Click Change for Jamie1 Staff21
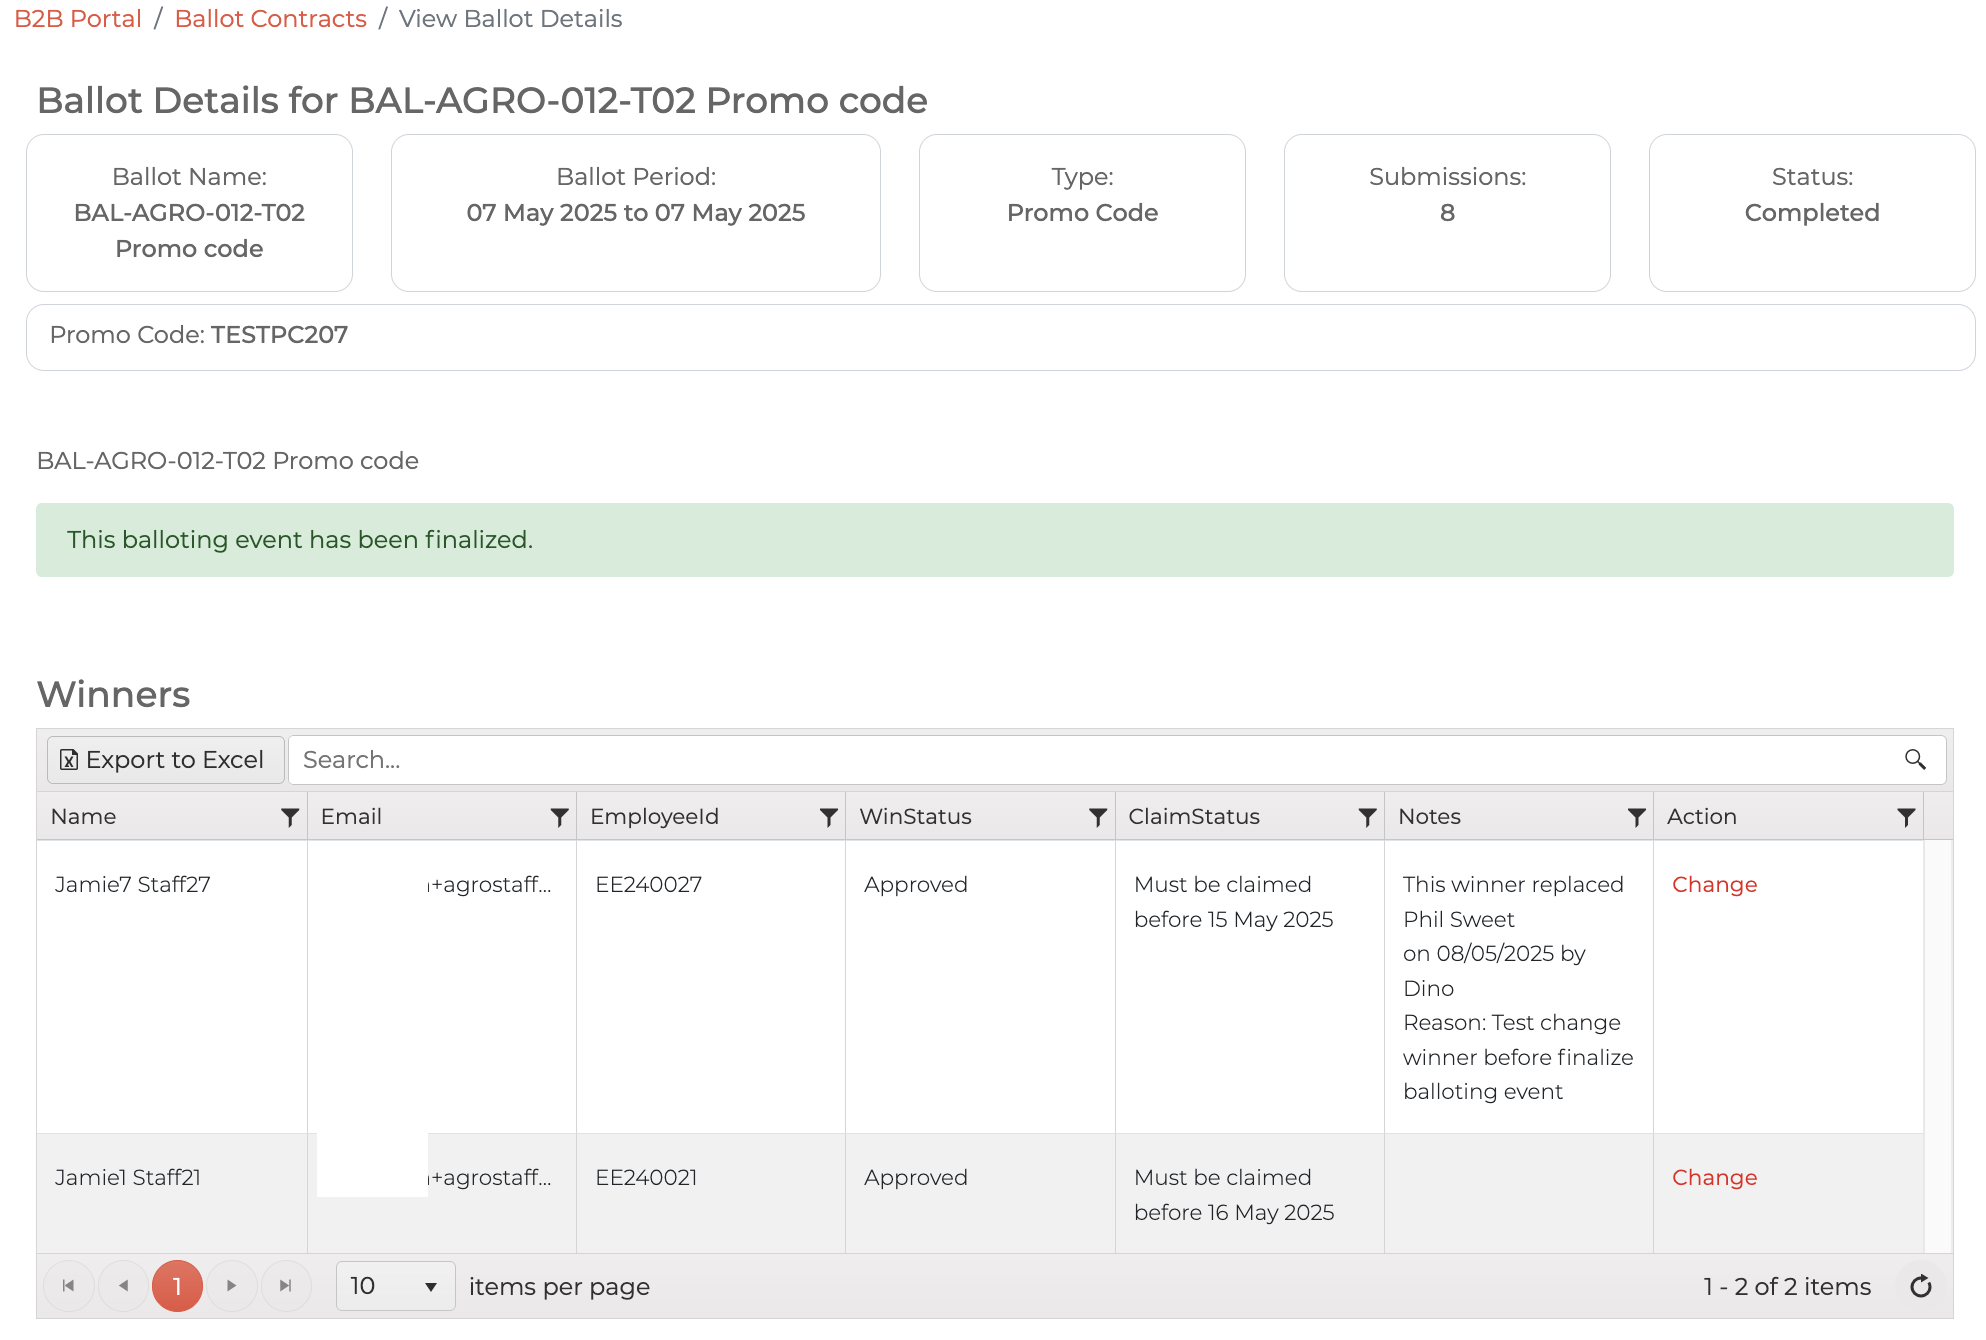1986x1340 pixels. point(1714,1178)
